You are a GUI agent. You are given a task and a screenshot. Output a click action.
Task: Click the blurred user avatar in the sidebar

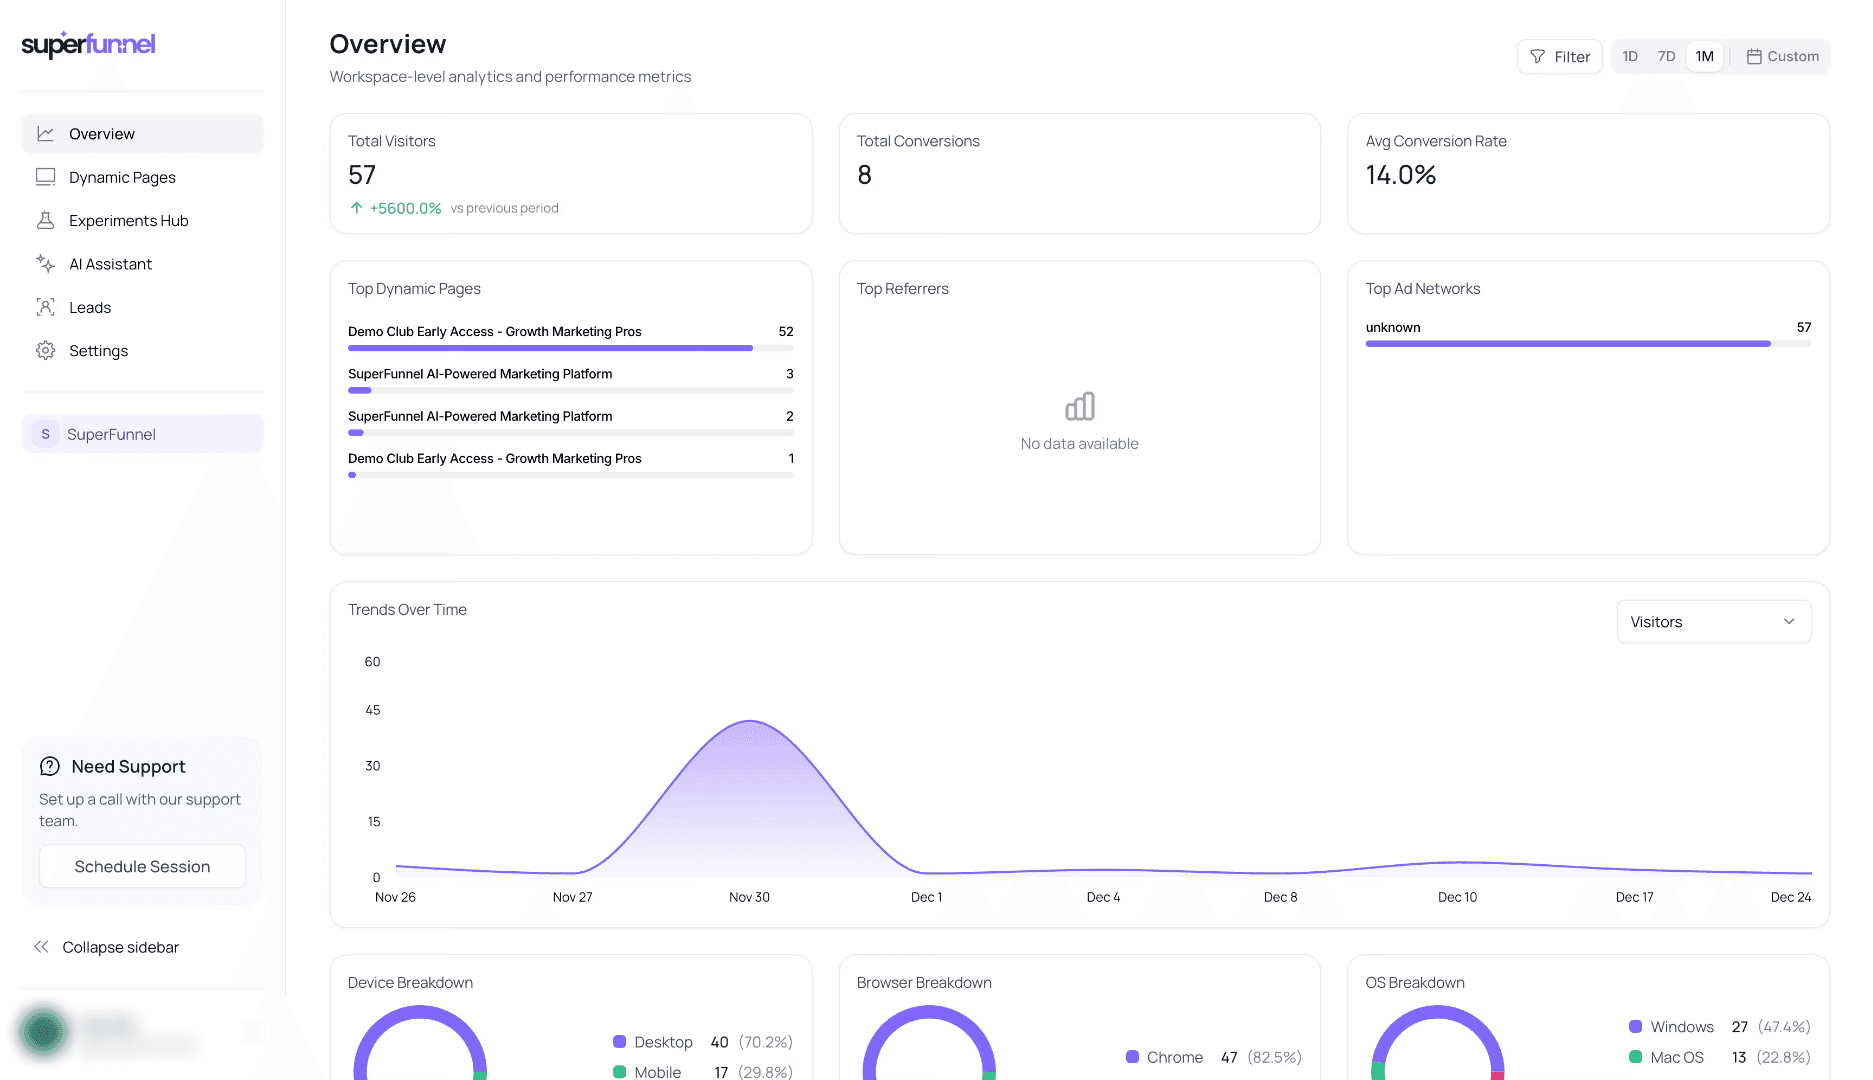coord(43,1031)
